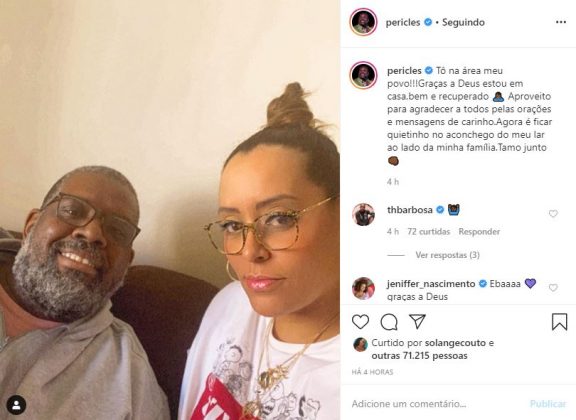Open the comment bubble icon
The width and height of the screenshot is (576, 420).
point(389,322)
